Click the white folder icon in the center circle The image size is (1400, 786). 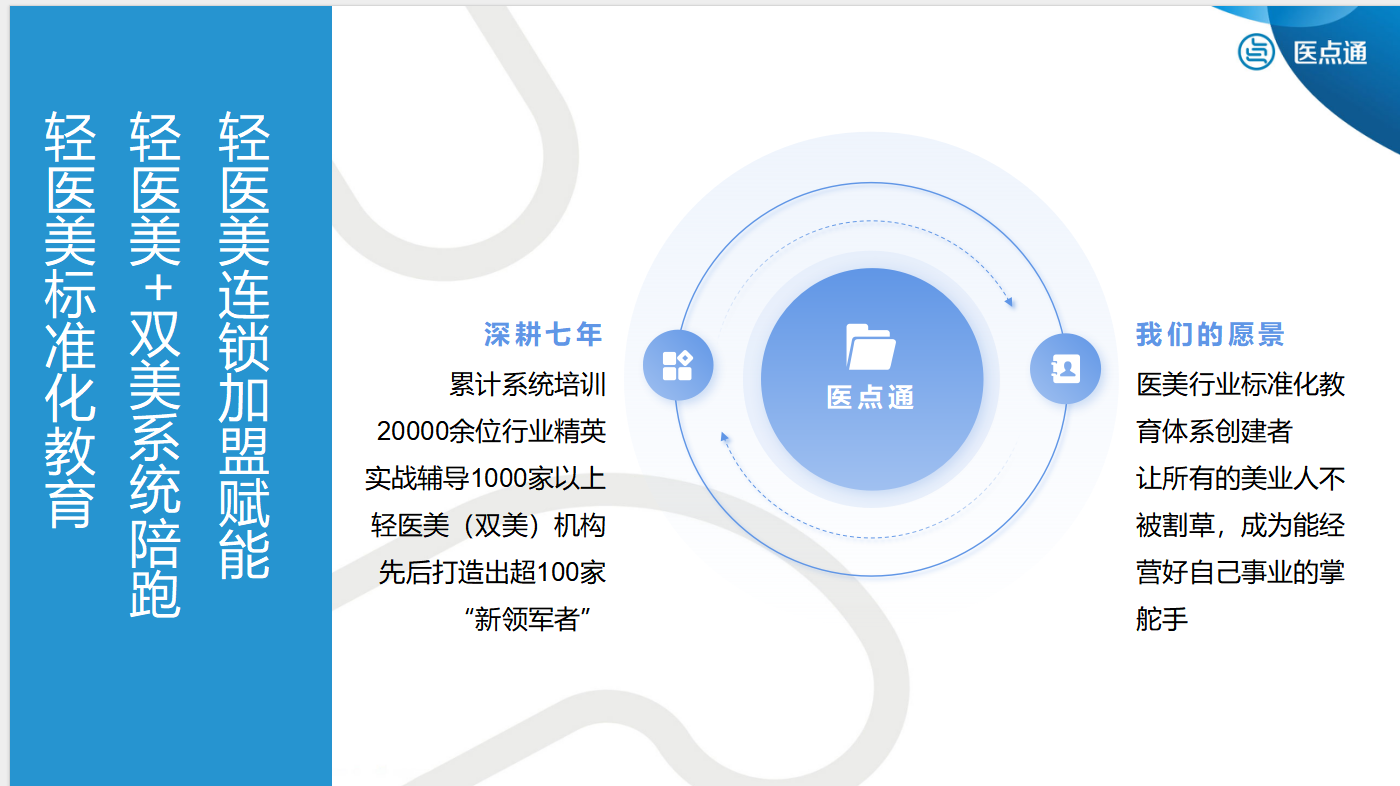tap(871, 347)
